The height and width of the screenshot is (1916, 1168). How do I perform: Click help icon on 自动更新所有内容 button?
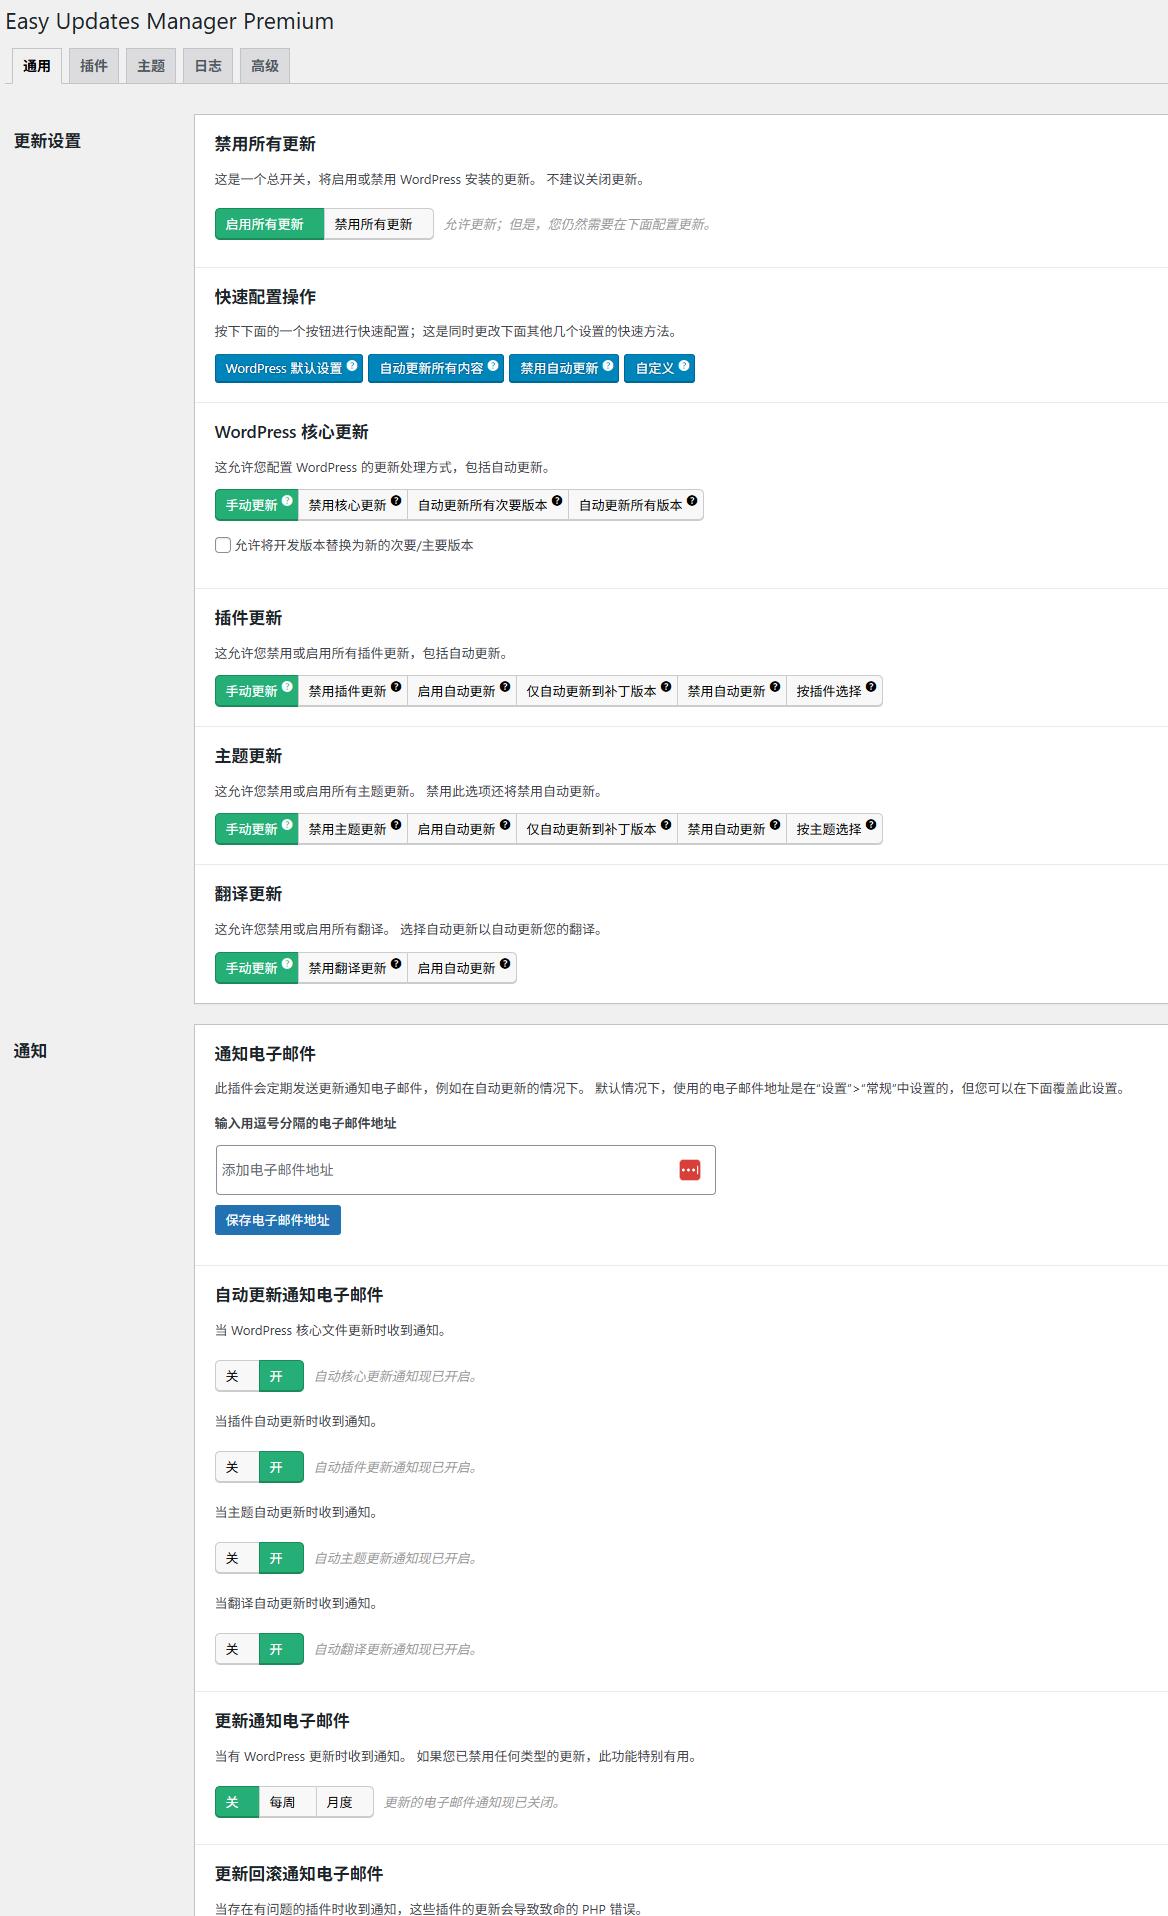pos(493,366)
